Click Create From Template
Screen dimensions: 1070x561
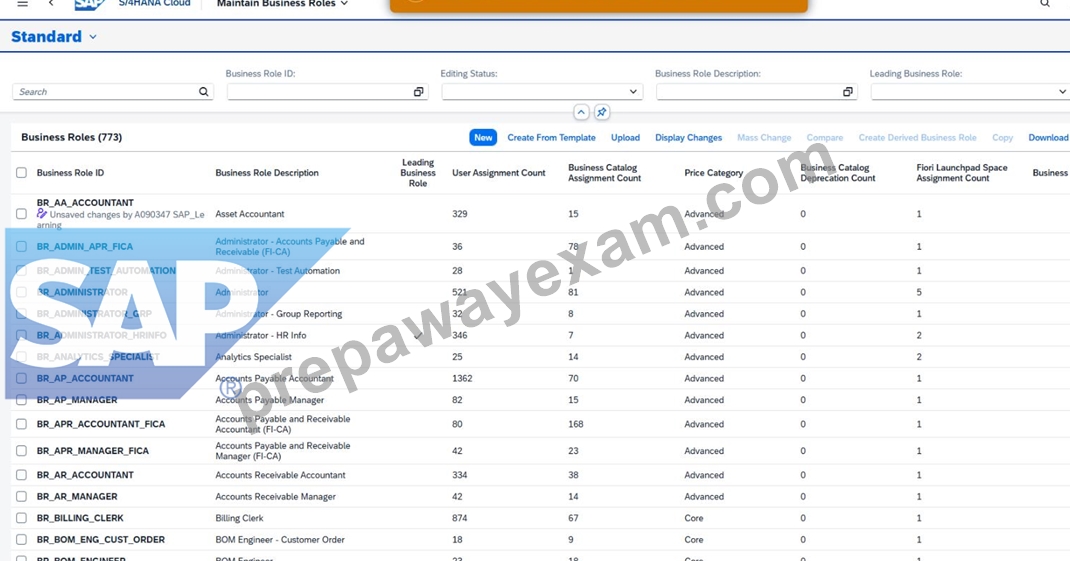551,137
